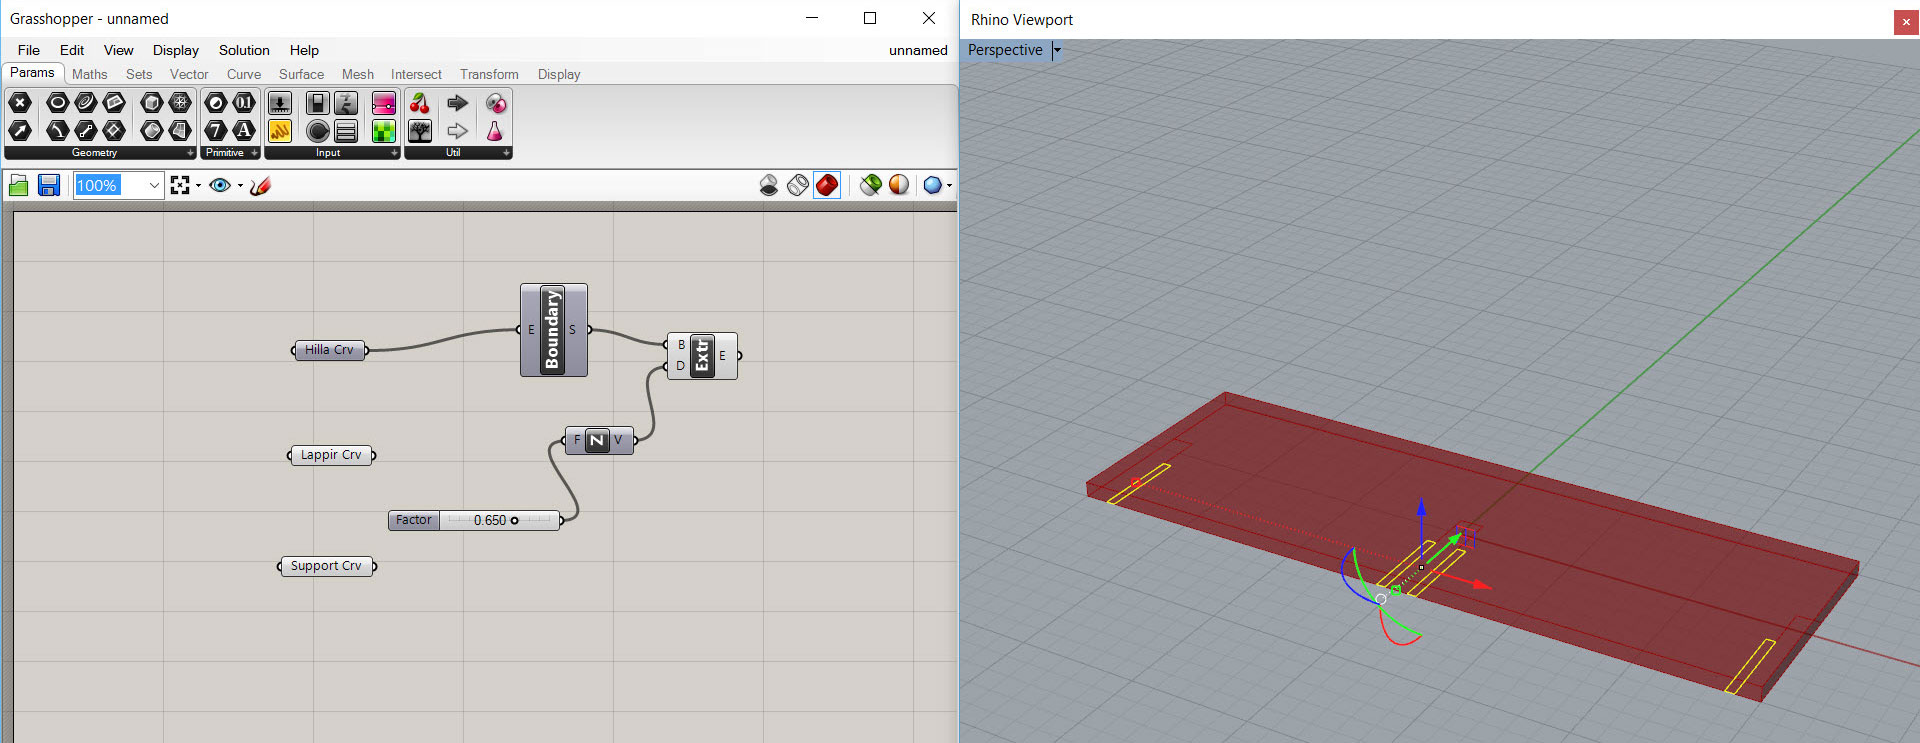Switch to the Surface tab
The height and width of the screenshot is (743, 1920).
(301, 74)
